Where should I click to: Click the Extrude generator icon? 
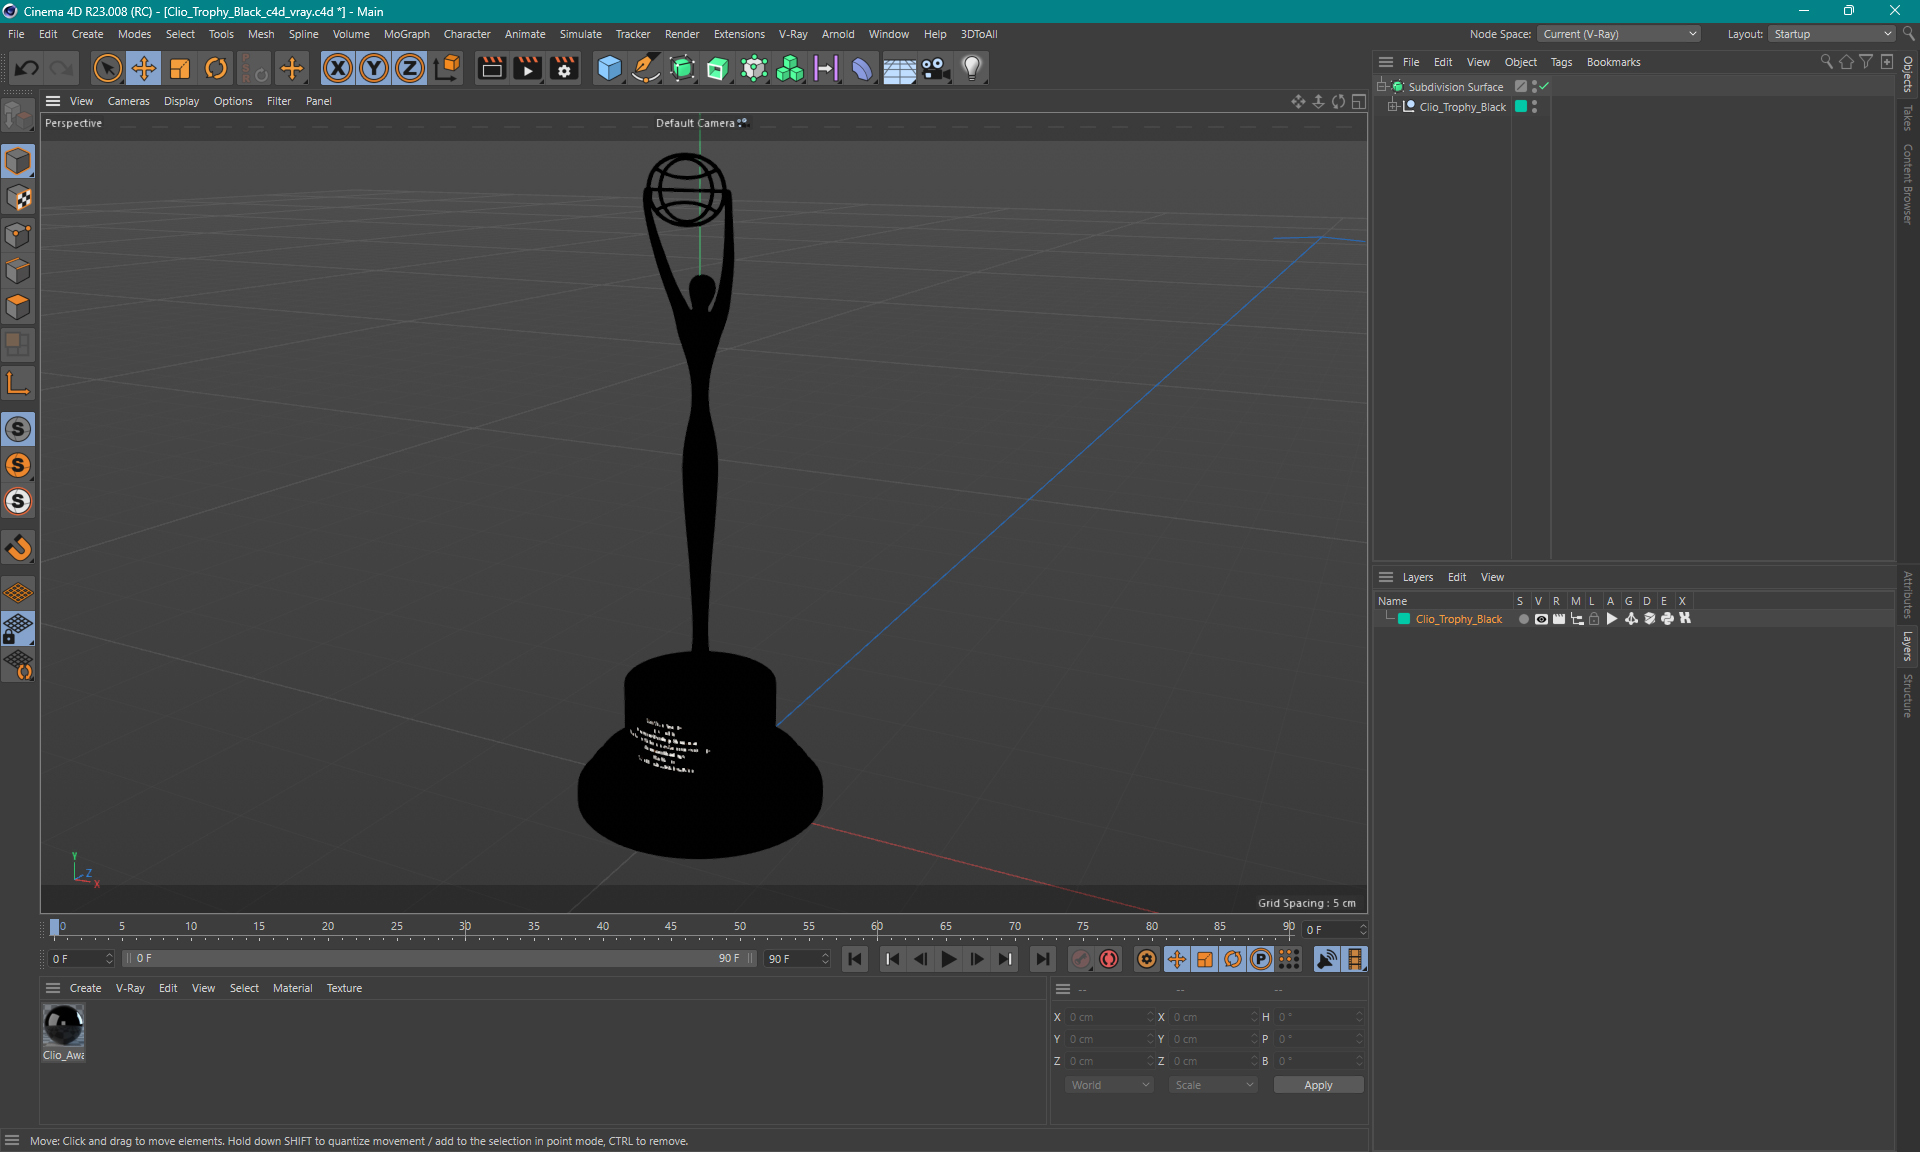click(x=718, y=68)
